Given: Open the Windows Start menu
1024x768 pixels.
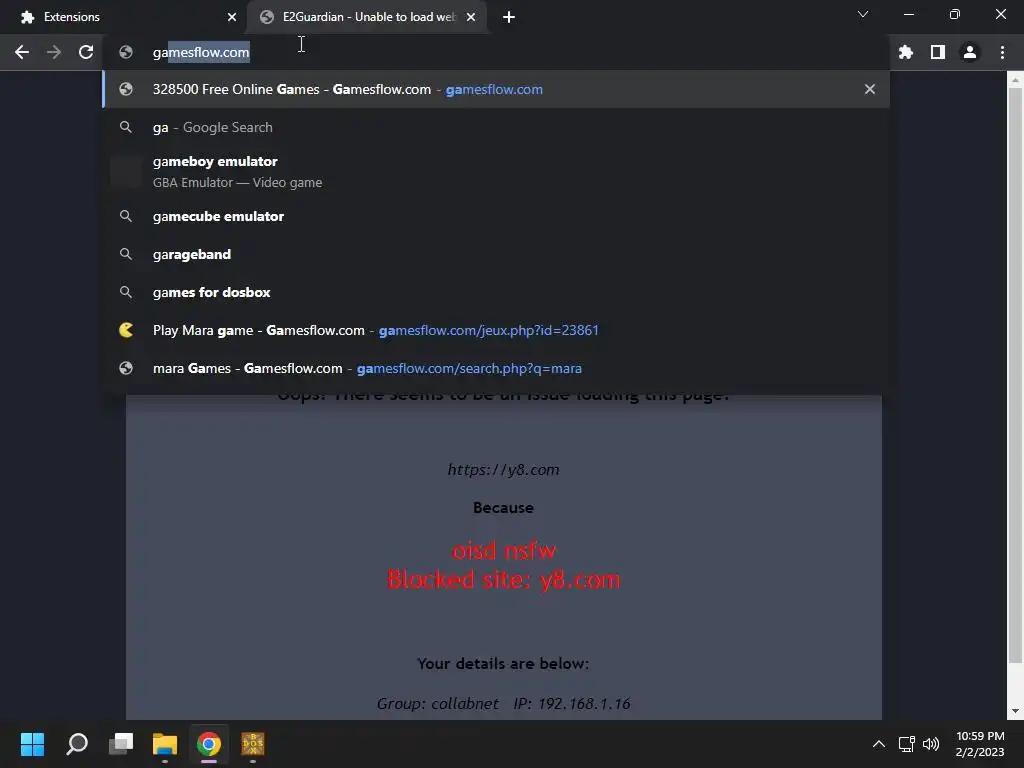Looking at the screenshot, I should [x=32, y=743].
